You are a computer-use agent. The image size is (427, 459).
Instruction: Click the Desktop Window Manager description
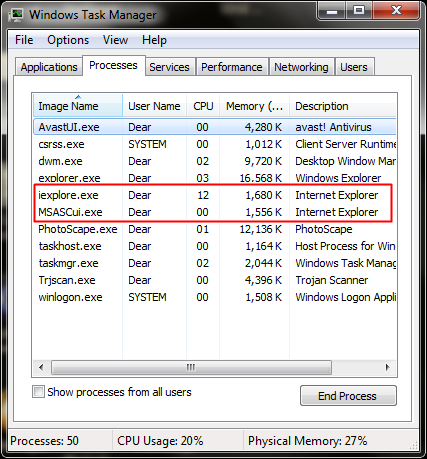pyautogui.click(x=345, y=161)
